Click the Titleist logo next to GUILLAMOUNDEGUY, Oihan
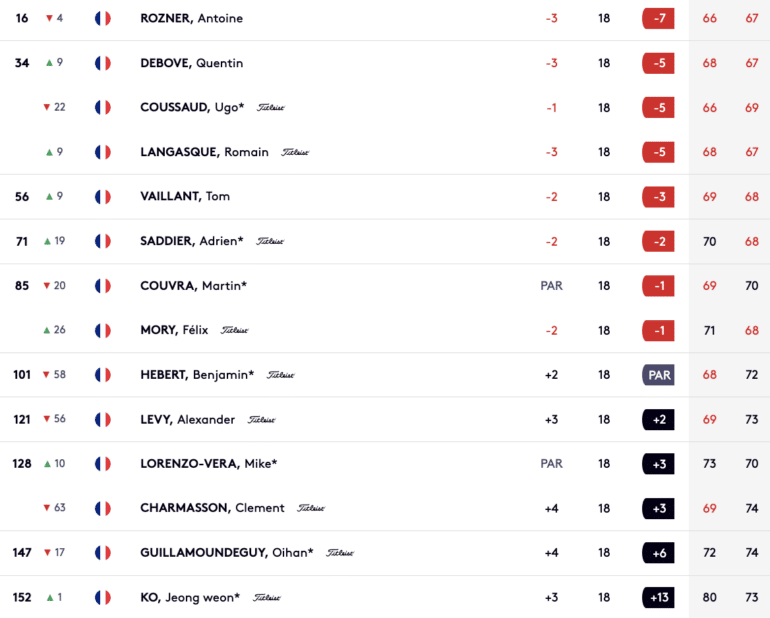 (340, 553)
